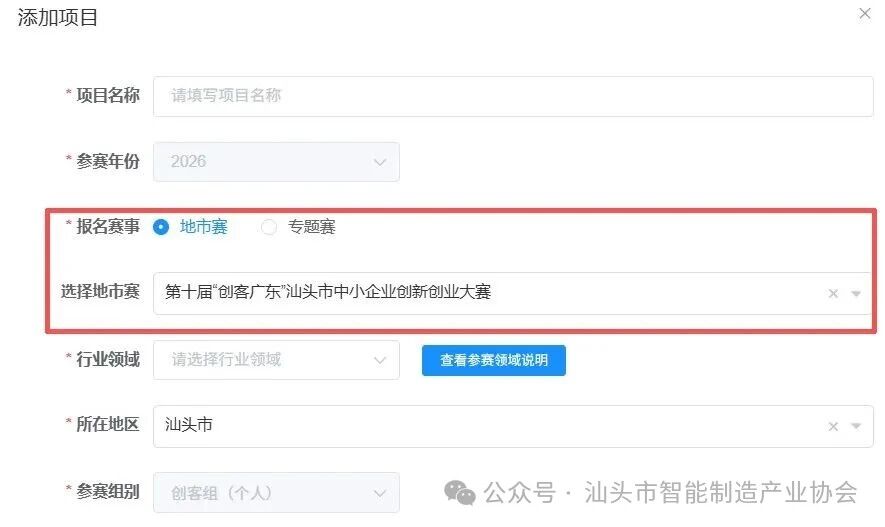Click the WeChat logo in the watermark
This screenshot has height=527, width=885.
tap(459, 493)
